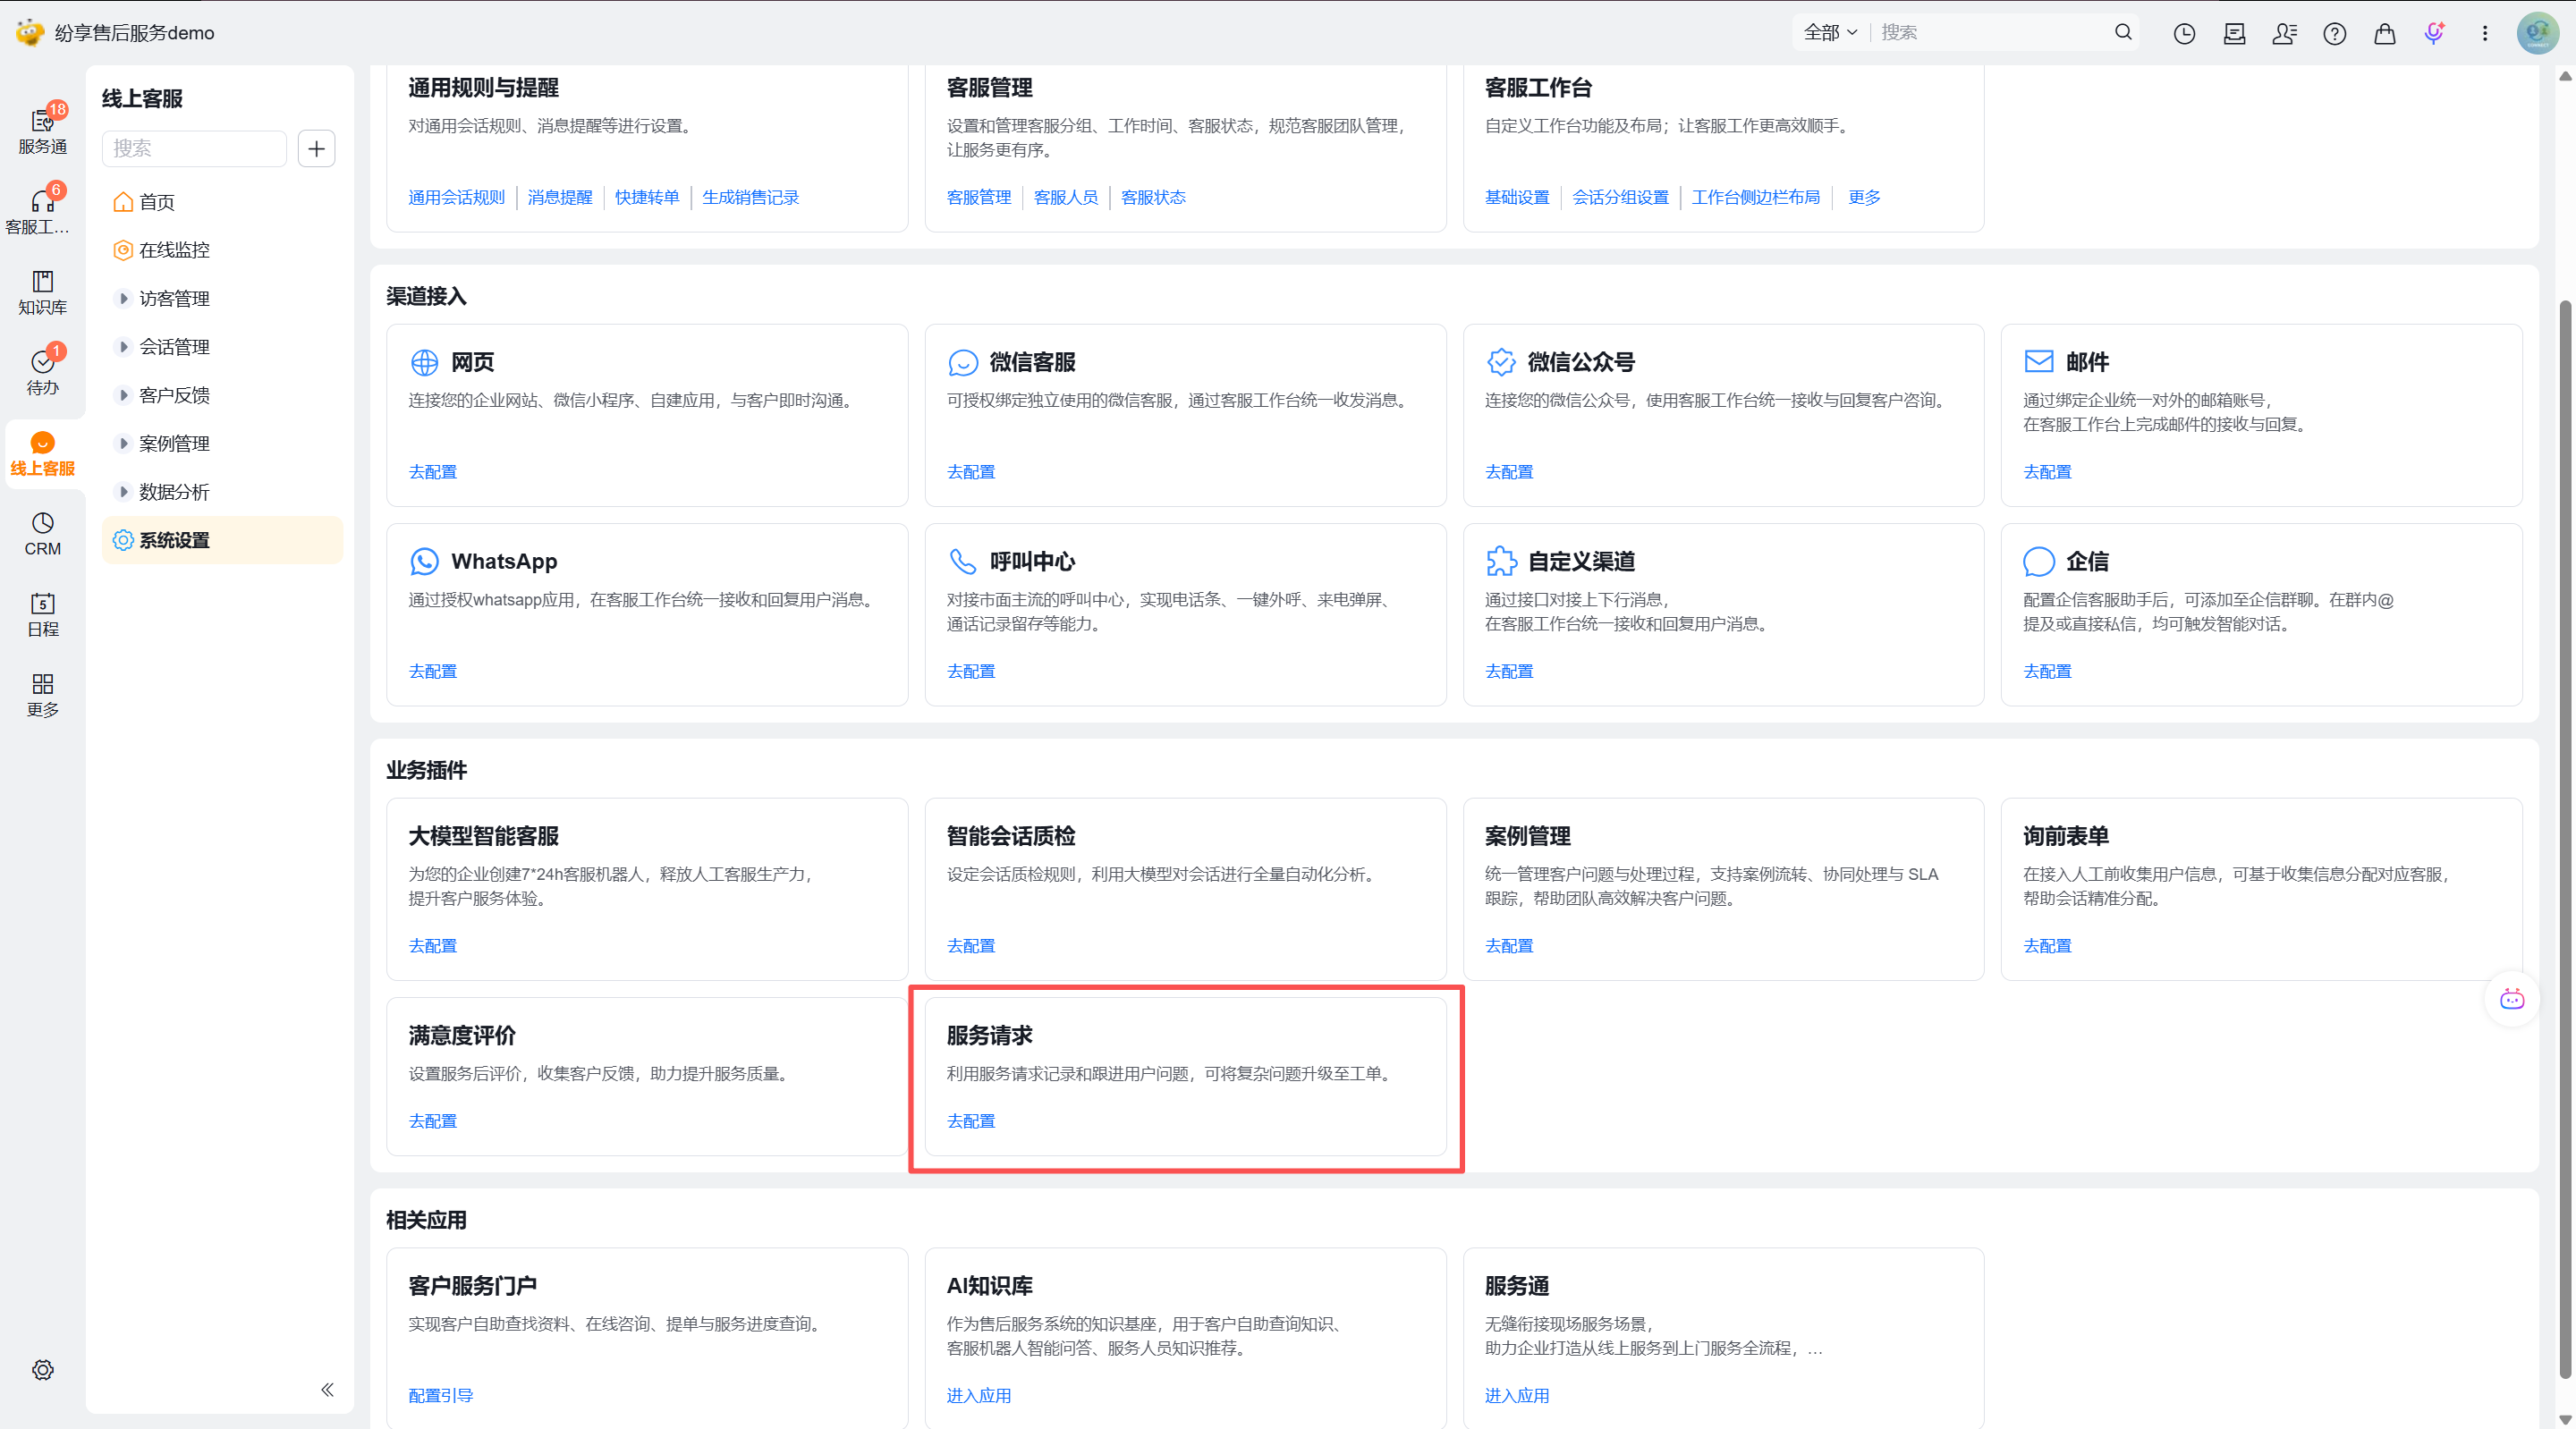Open 生成销售记录 link
The height and width of the screenshot is (1429, 2576).
(x=751, y=197)
